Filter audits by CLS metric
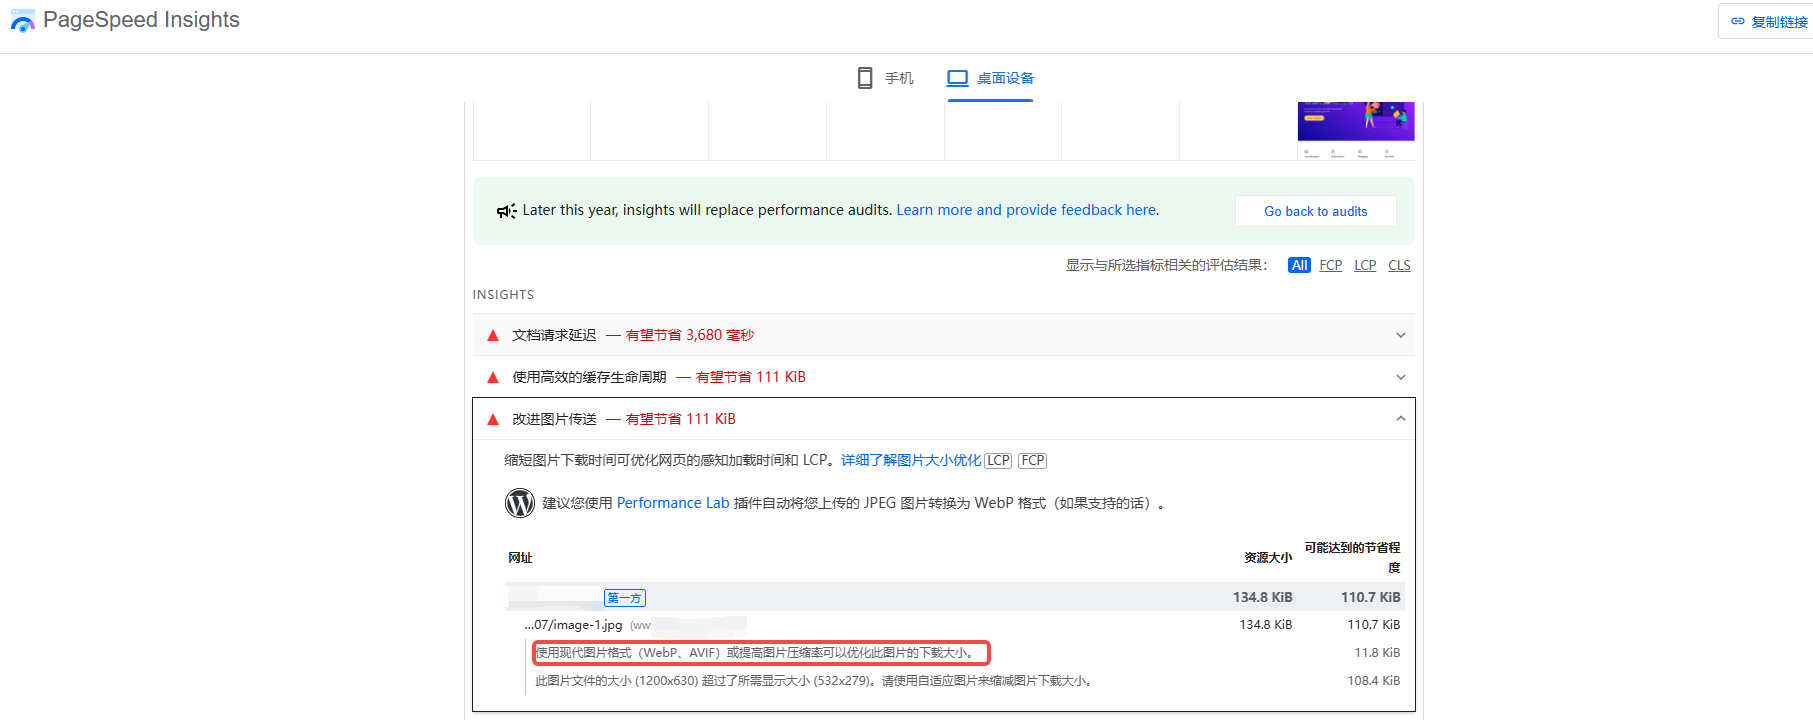Screen dimensions: 1813x720 pyautogui.click(x=1399, y=265)
